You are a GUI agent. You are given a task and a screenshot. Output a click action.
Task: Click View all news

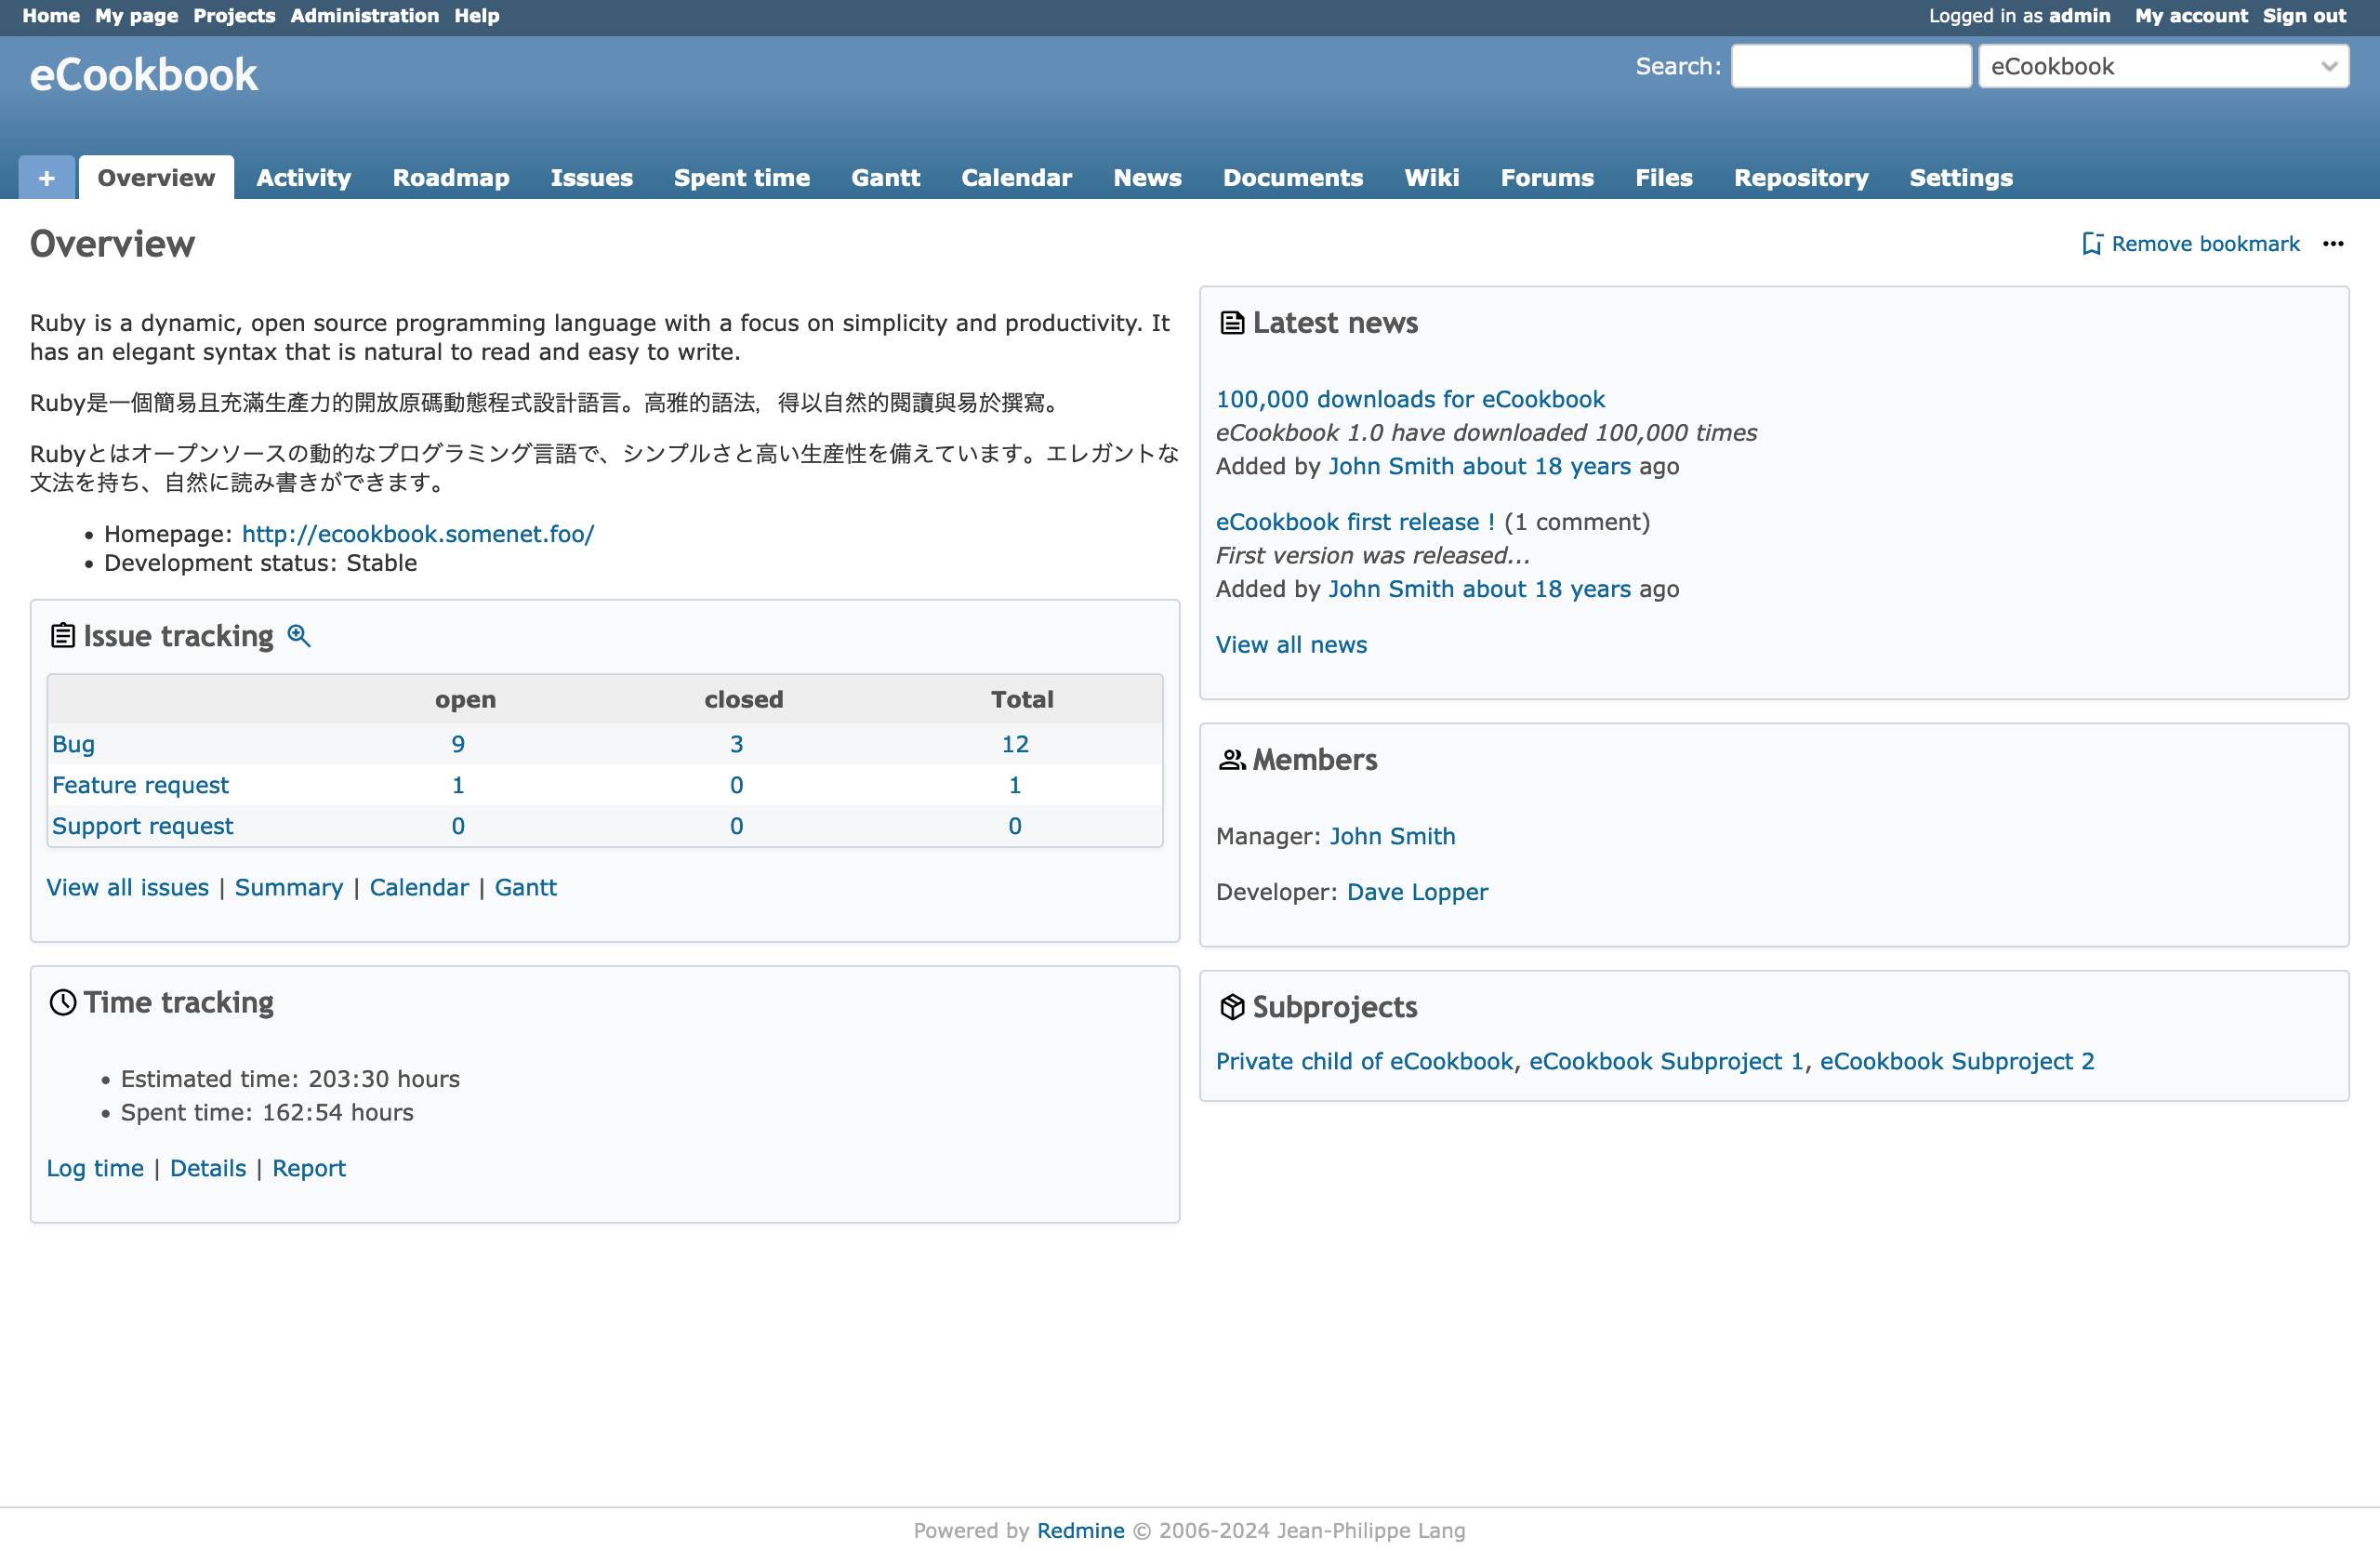tap(1291, 645)
